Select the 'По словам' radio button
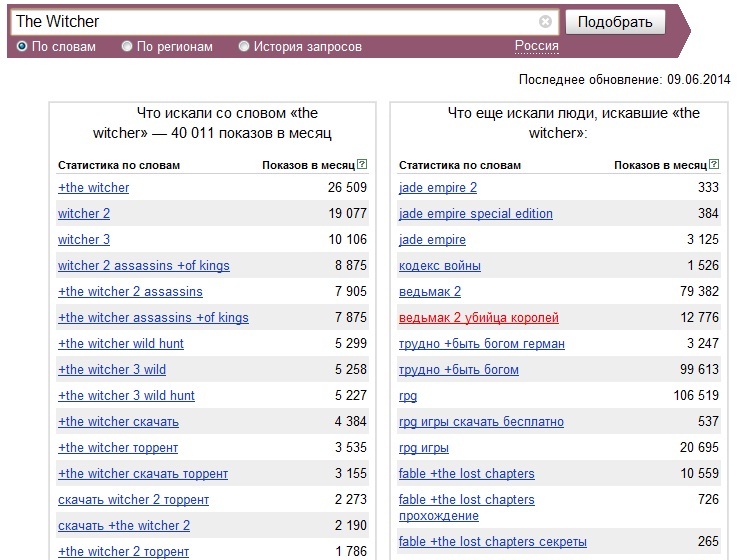 (22, 46)
